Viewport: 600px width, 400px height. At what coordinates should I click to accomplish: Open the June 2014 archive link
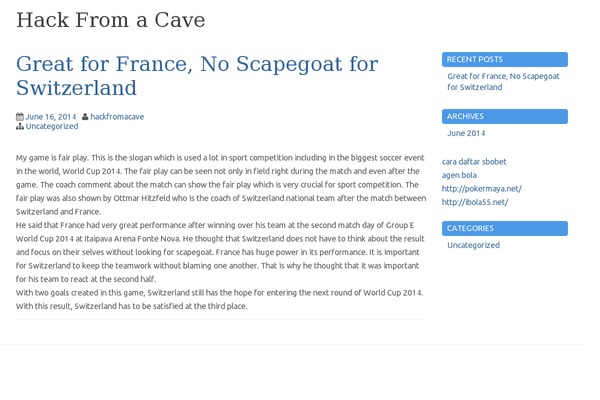466,133
